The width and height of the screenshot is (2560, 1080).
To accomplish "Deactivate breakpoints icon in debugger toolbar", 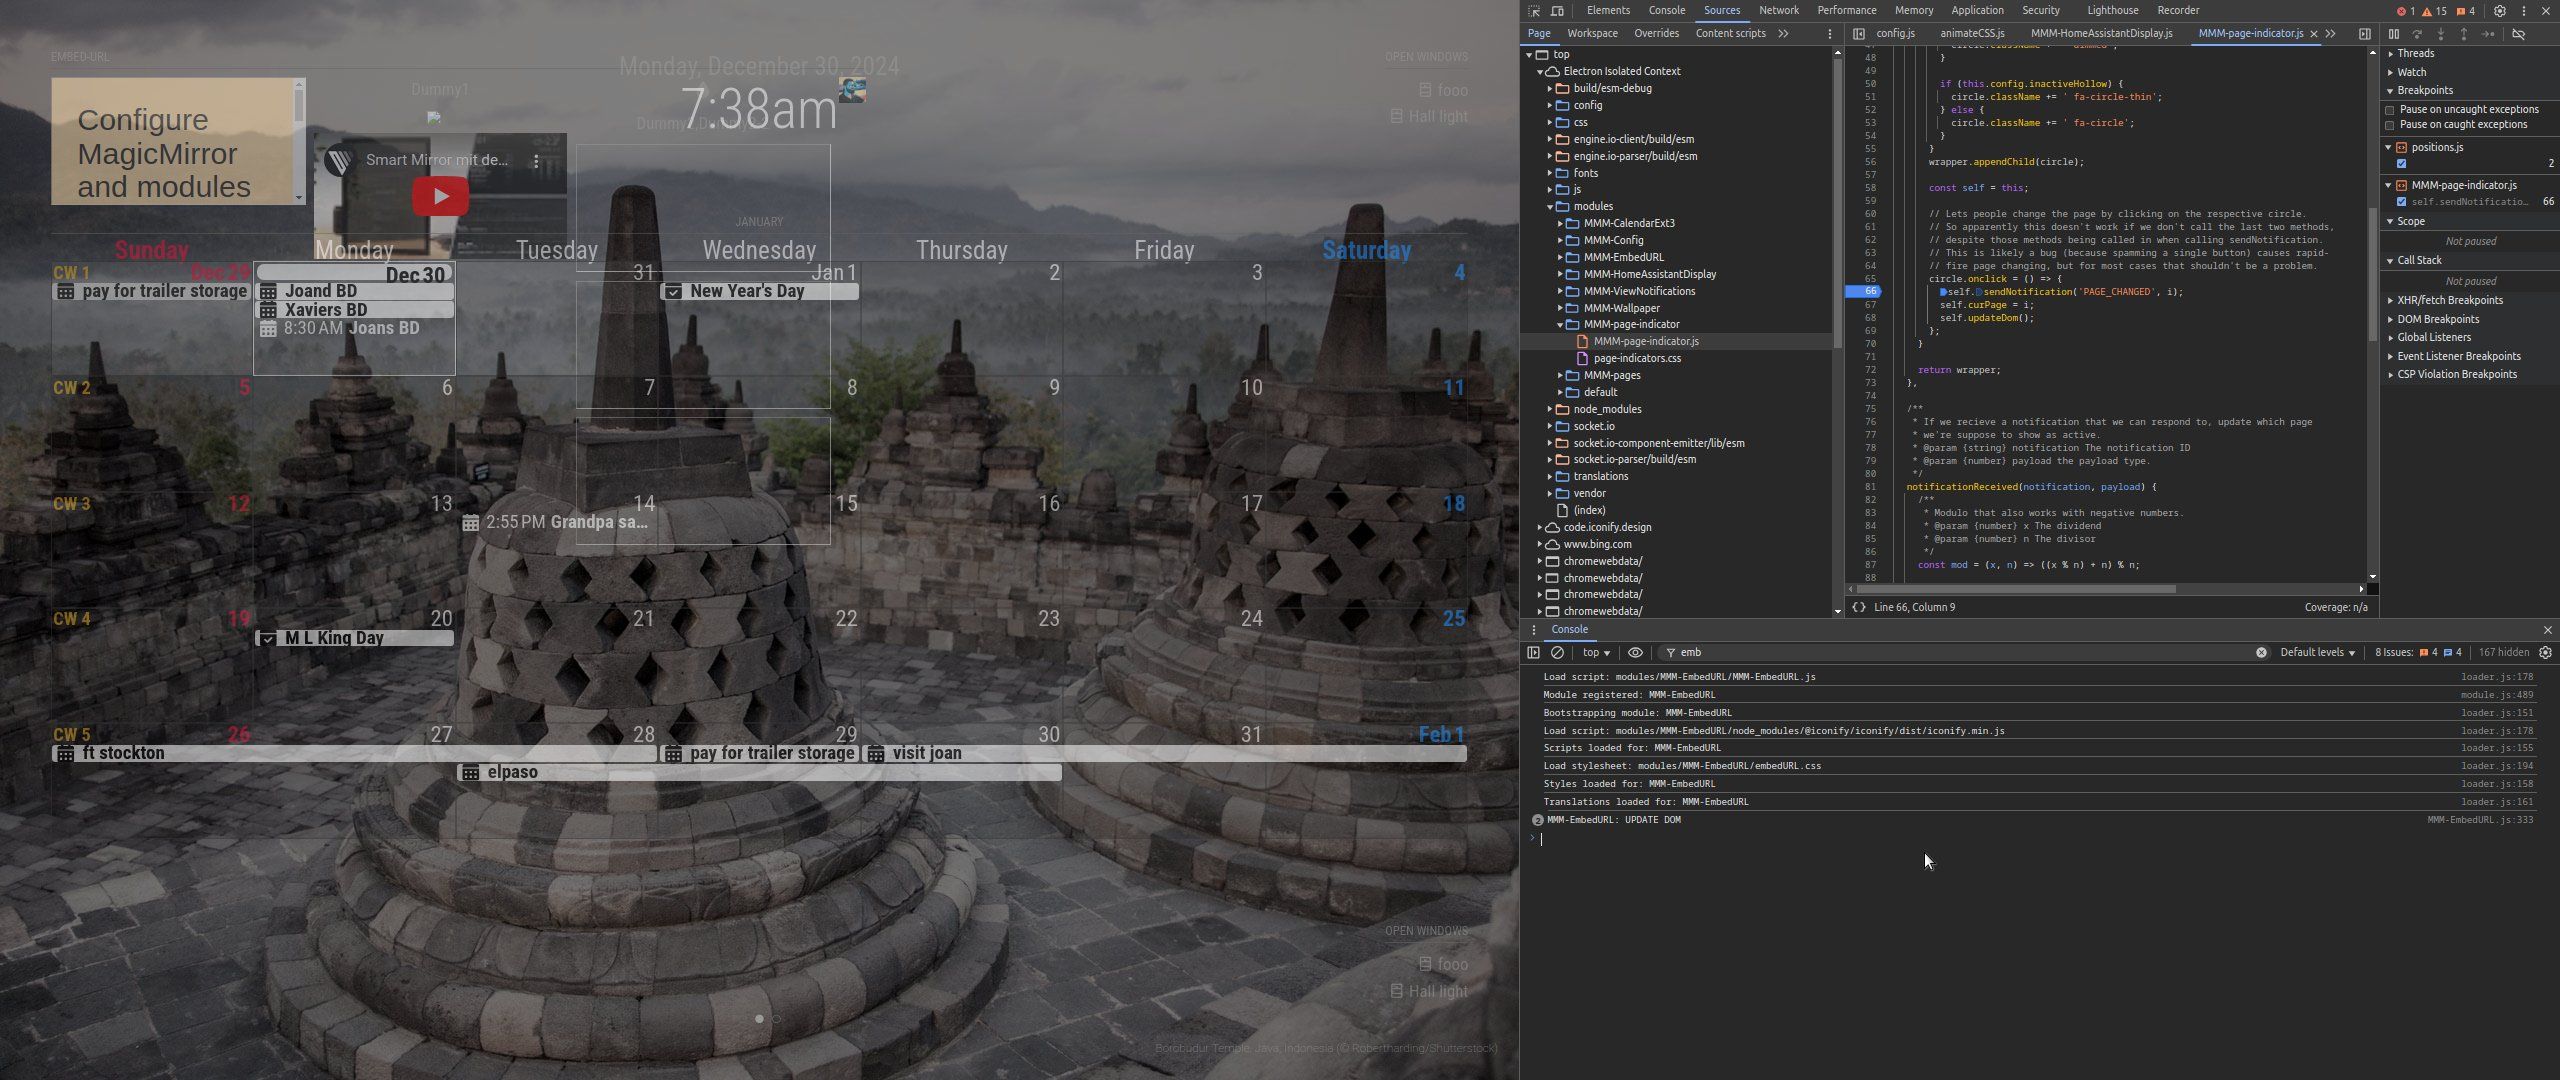I will [2519, 34].
